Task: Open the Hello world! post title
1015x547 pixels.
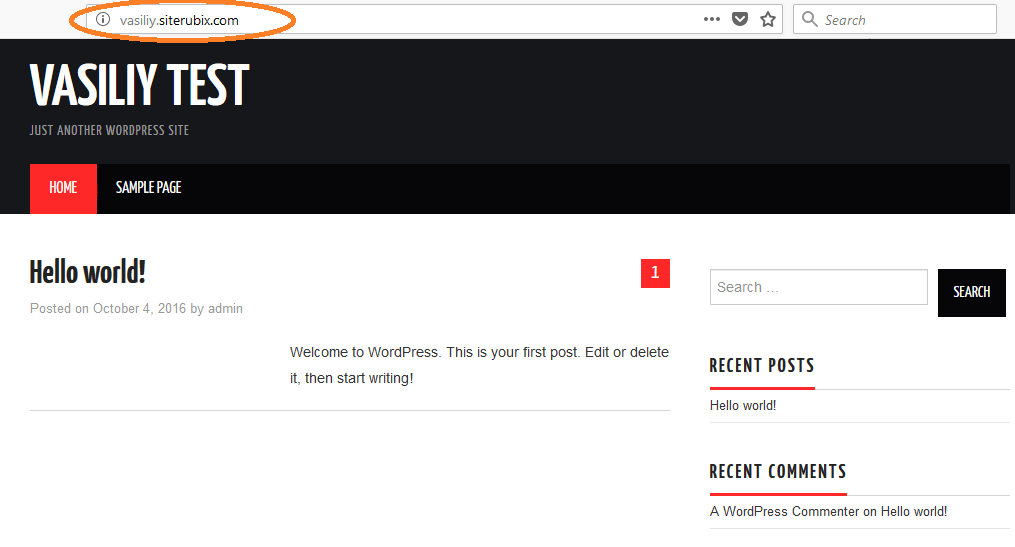Action: [87, 273]
